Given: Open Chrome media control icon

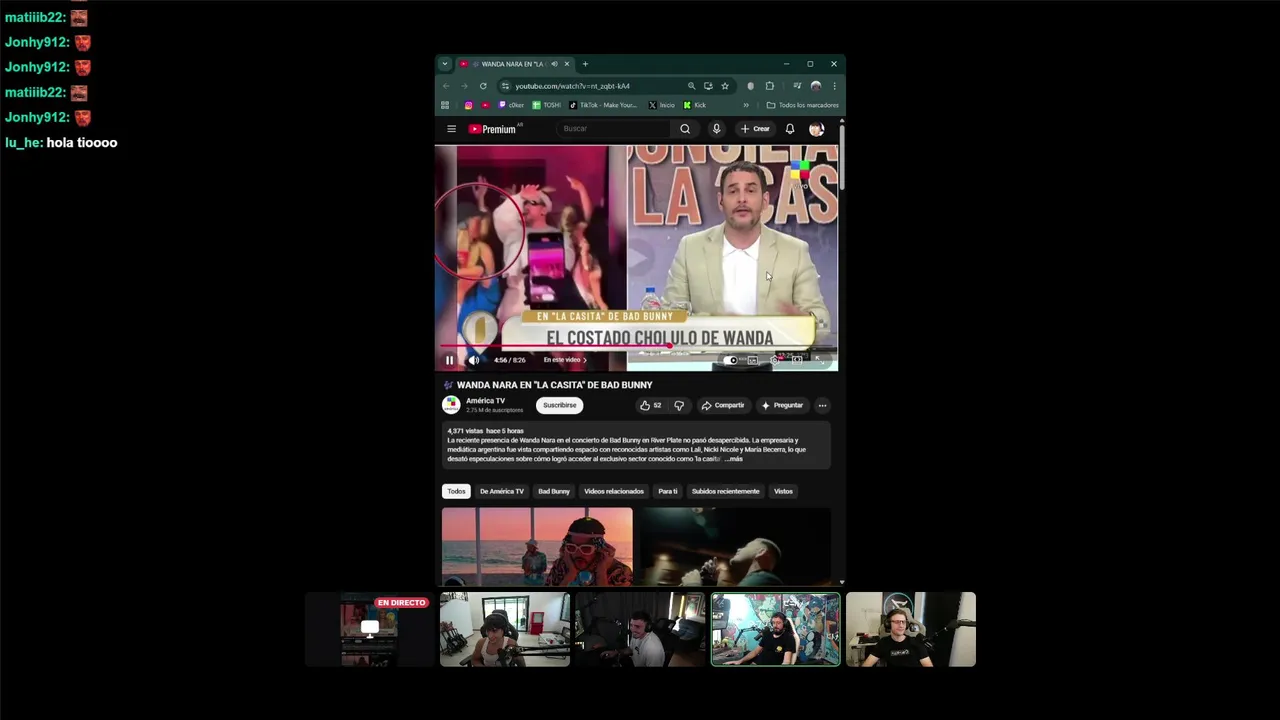Looking at the screenshot, I should pos(797,86).
